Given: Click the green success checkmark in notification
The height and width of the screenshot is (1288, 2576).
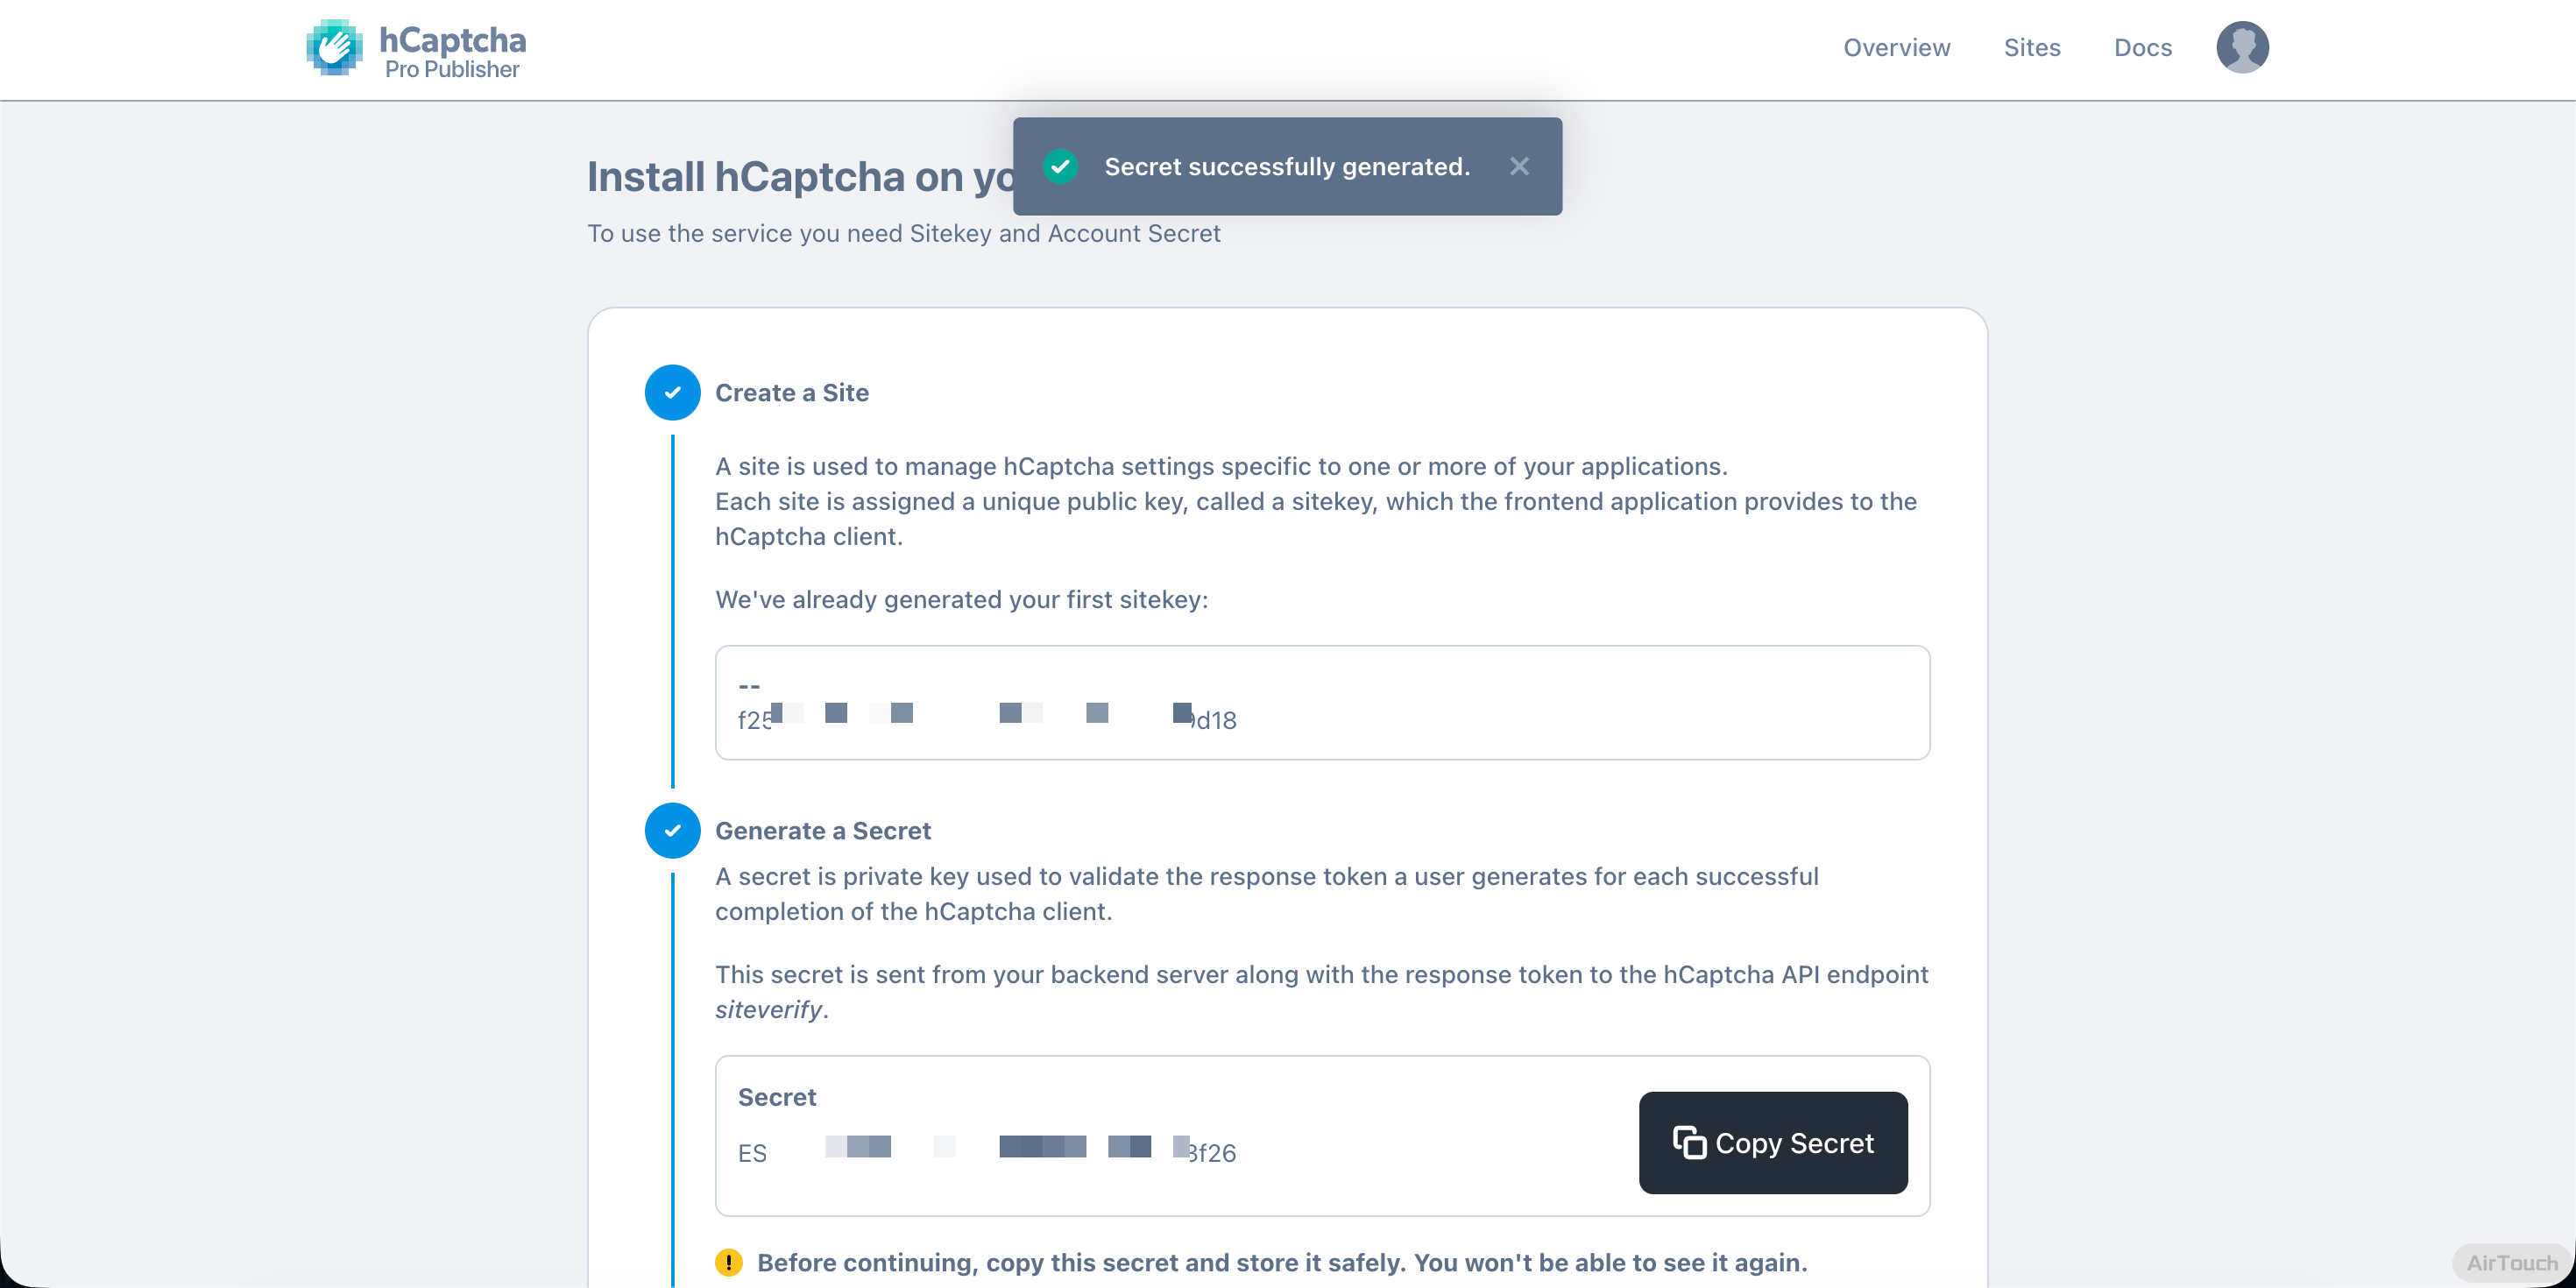Looking at the screenshot, I should click(x=1060, y=166).
